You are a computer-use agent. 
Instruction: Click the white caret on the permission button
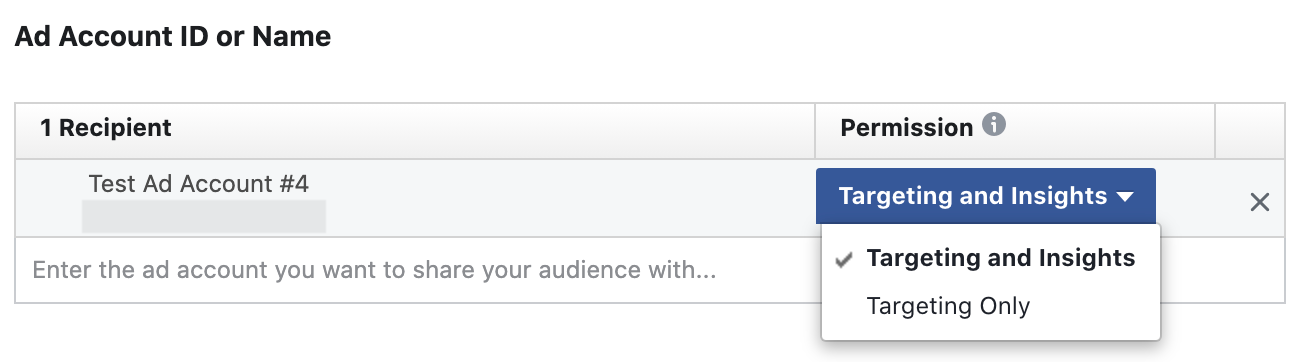(1125, 197)
